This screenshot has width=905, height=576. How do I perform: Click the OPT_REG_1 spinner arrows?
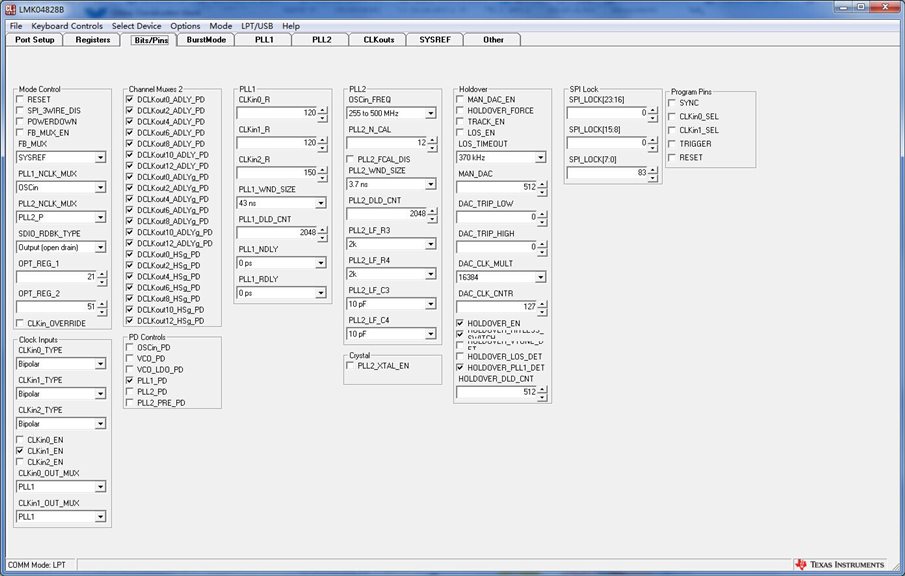click(x=102, y=278)
